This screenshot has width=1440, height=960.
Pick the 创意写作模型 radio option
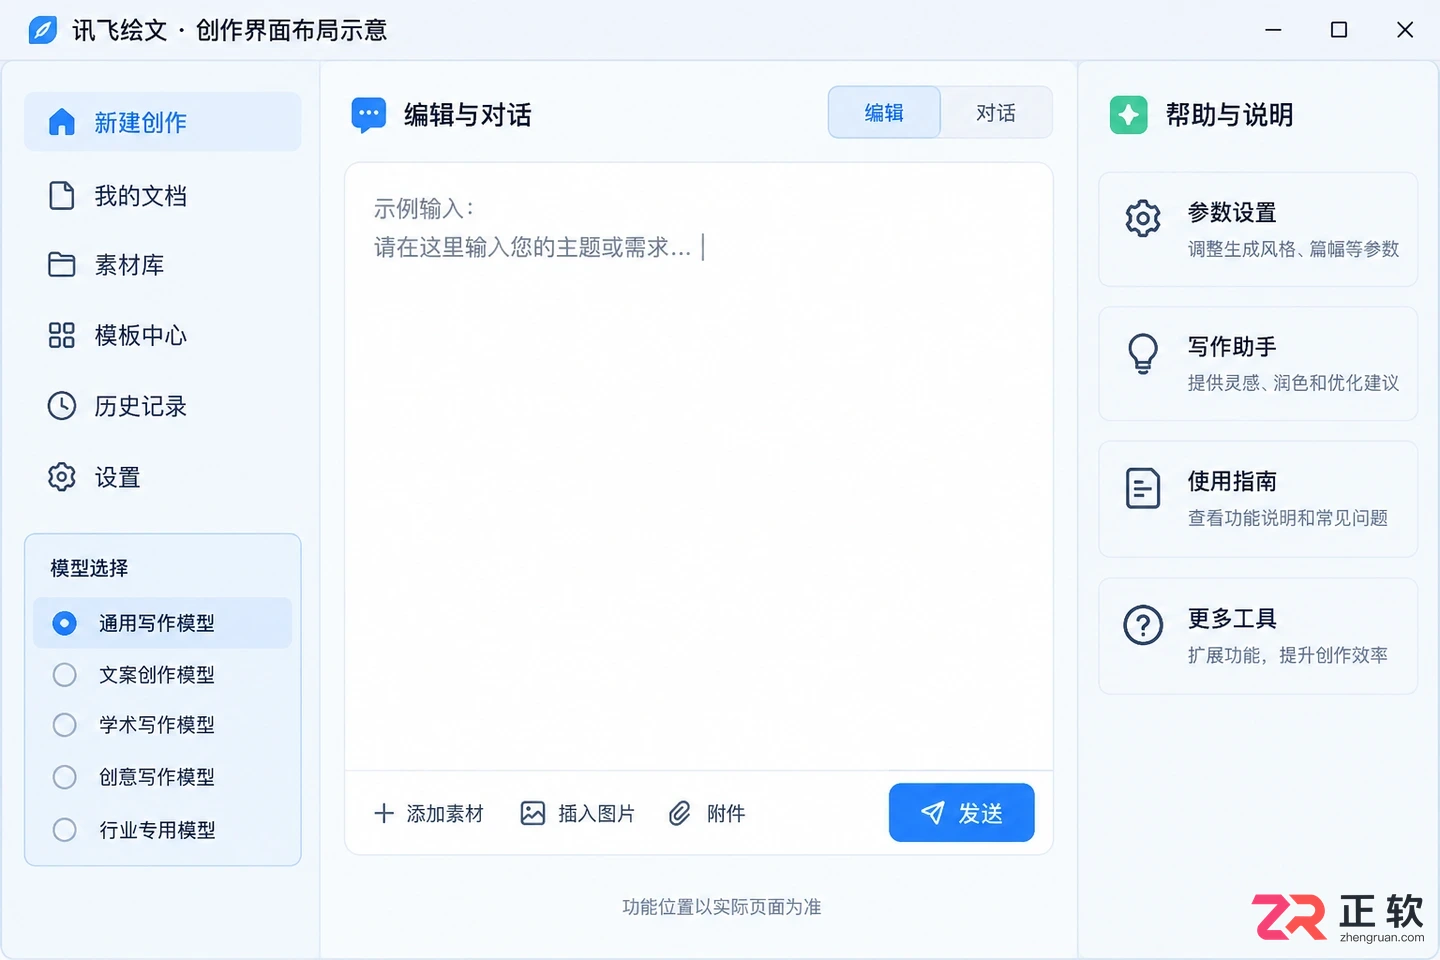click(64, 777)
